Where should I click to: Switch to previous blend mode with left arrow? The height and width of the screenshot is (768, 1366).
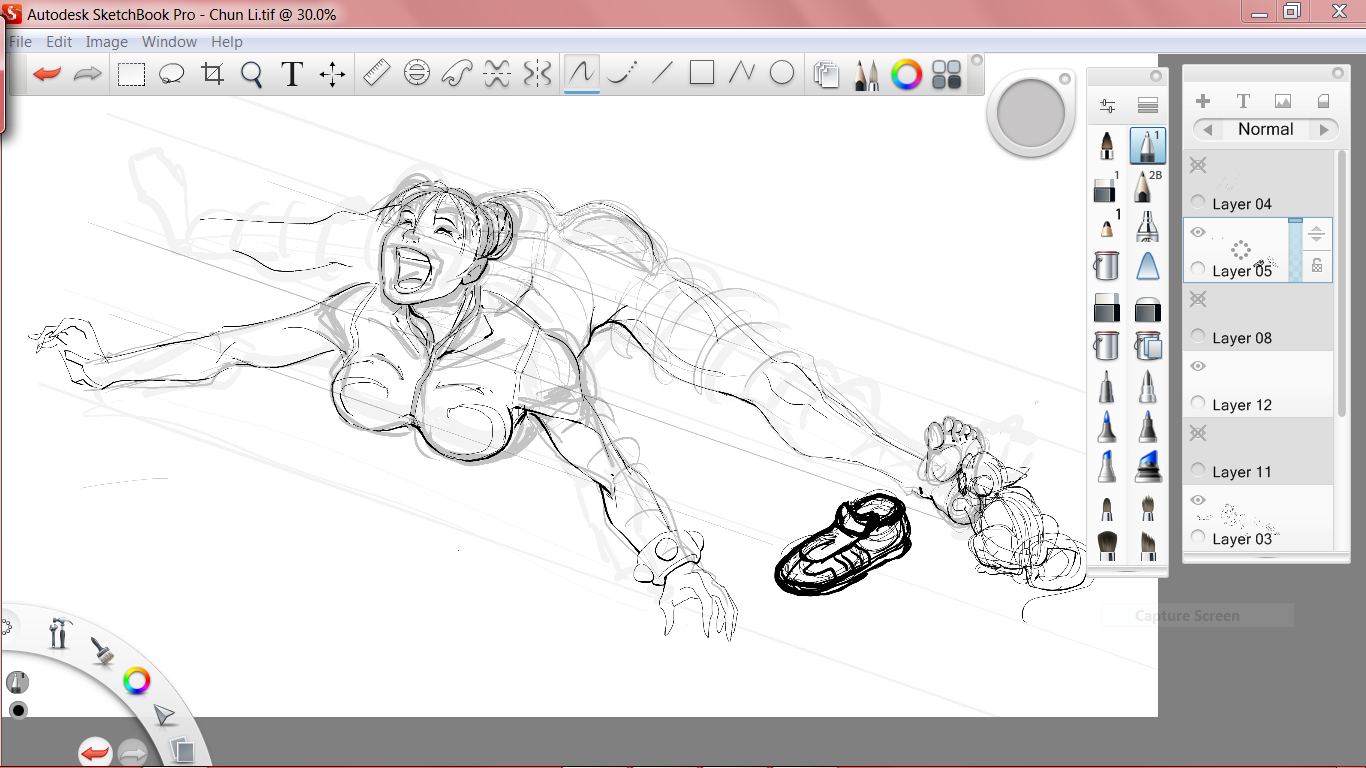click(1208, 129)
